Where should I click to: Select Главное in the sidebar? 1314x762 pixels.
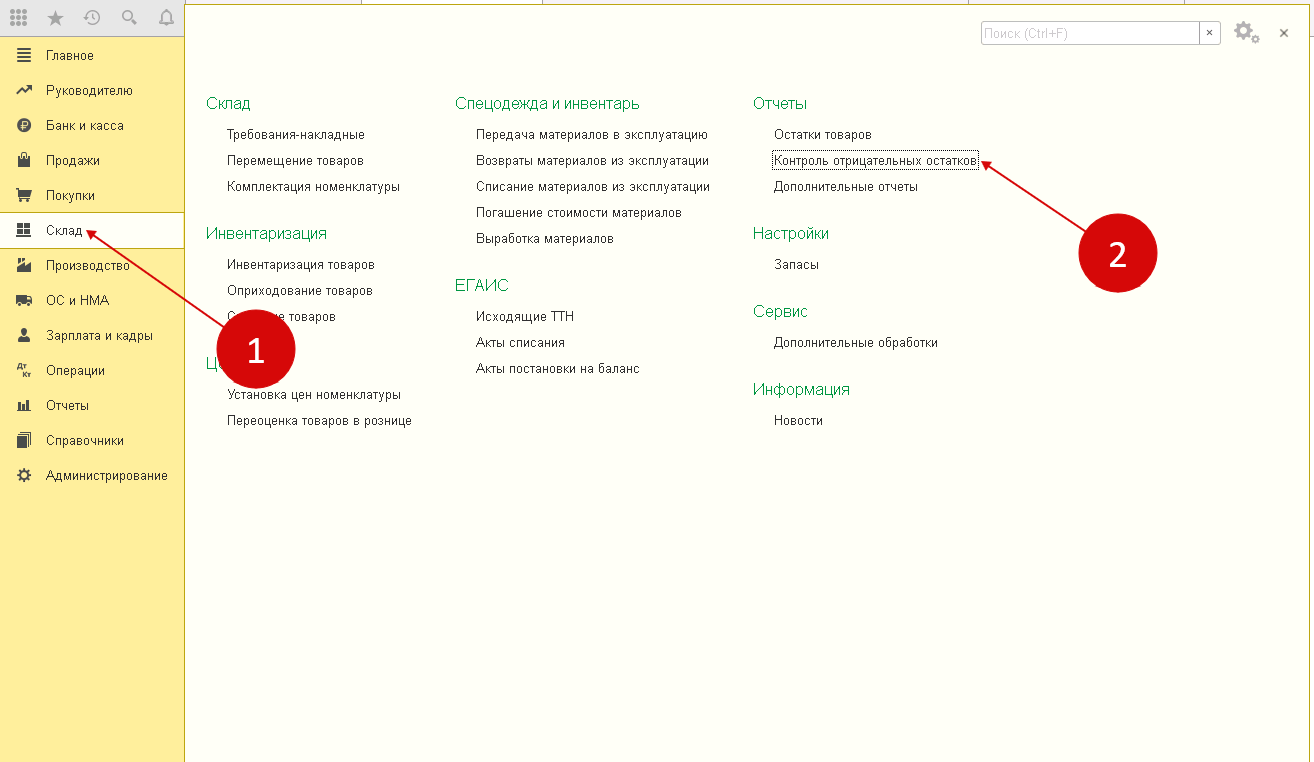tap(69, 56)
